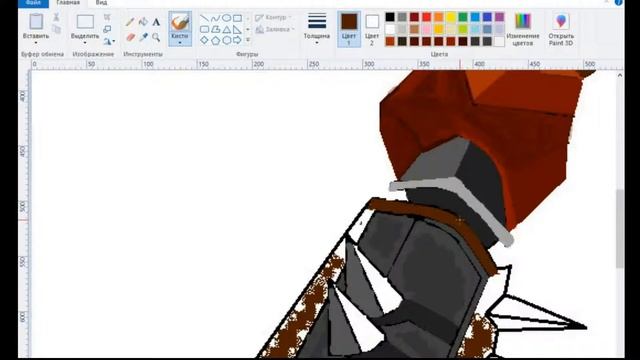Click the Cut scissors icon
Viewport: 640px width, 360px height.
pos(56,17)
